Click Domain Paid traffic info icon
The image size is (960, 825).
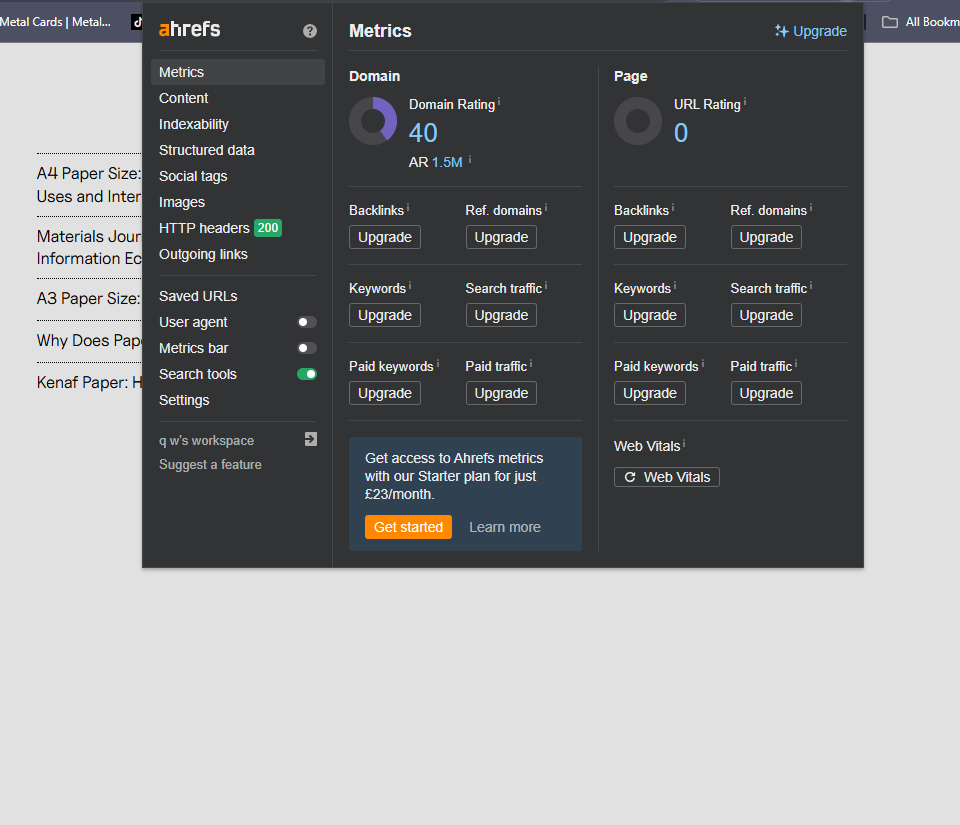click(531, 364)
